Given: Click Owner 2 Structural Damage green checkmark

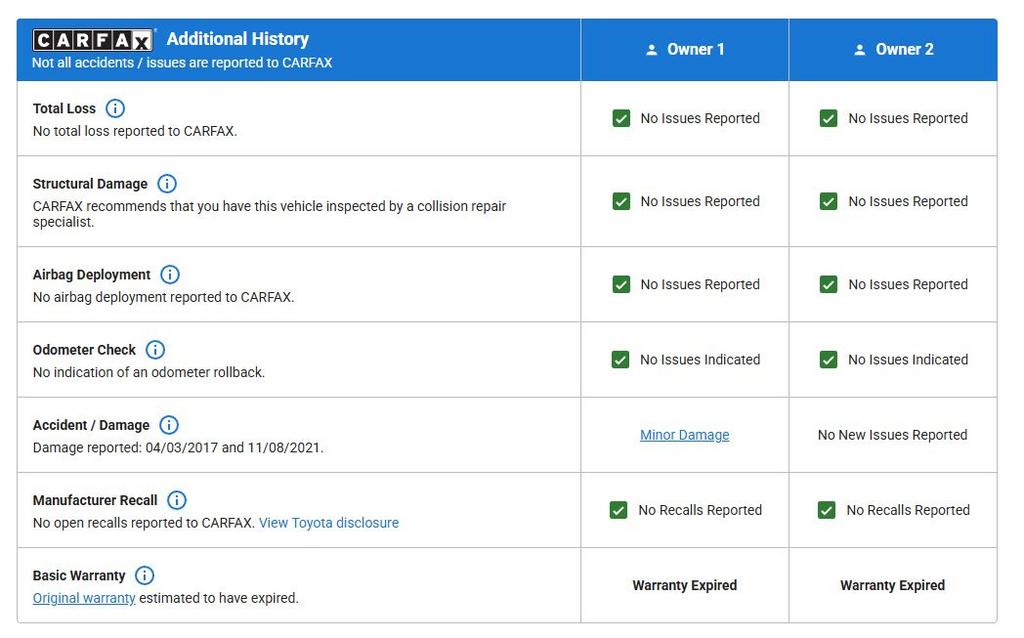Looking at the screenshot, I should click(x=828, y=201).
